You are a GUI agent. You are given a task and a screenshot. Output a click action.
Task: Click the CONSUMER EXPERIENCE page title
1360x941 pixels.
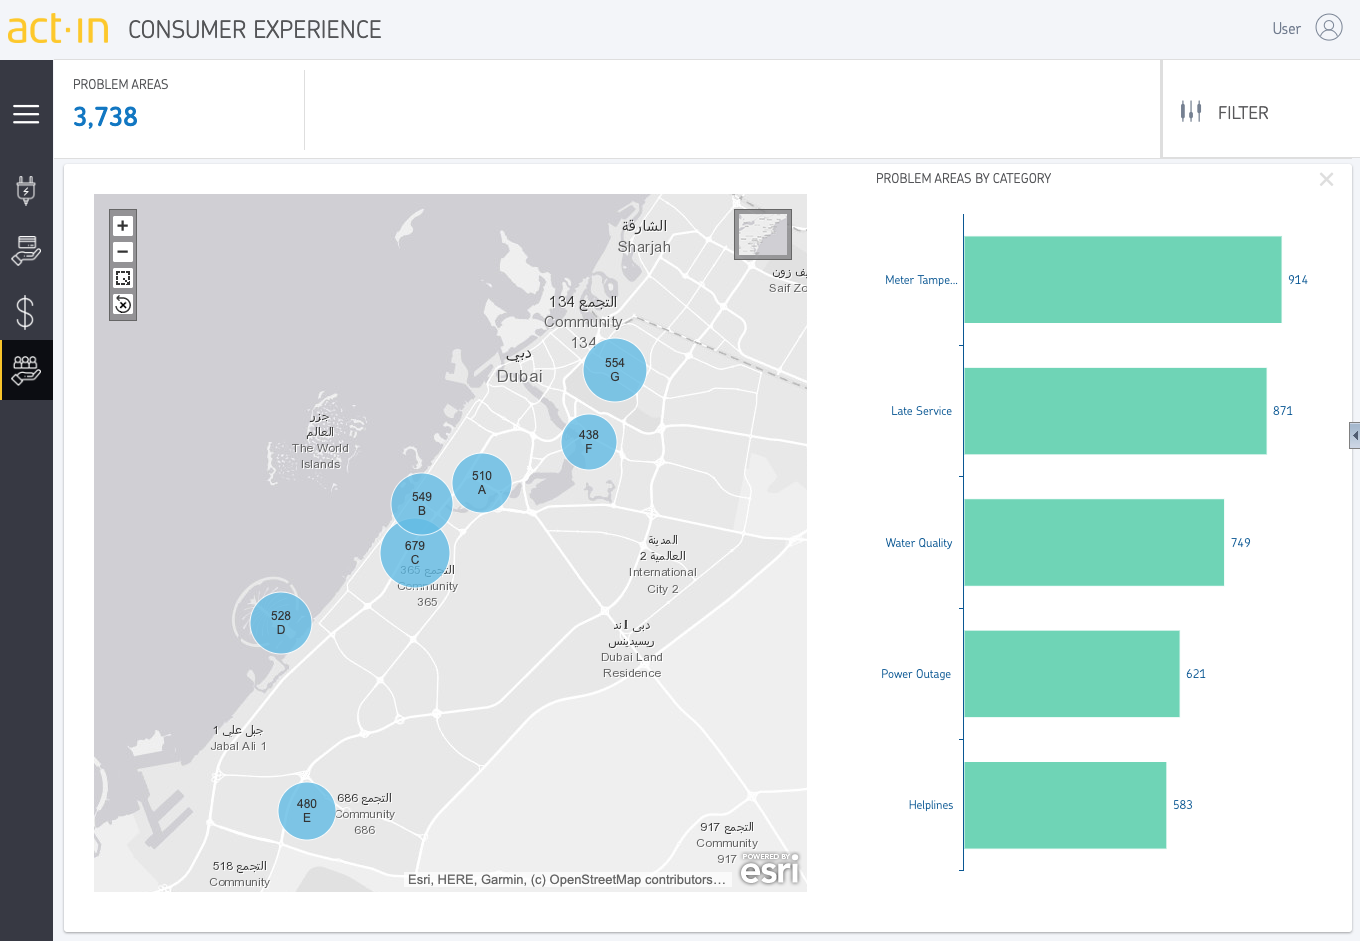[x=255, y=30]
